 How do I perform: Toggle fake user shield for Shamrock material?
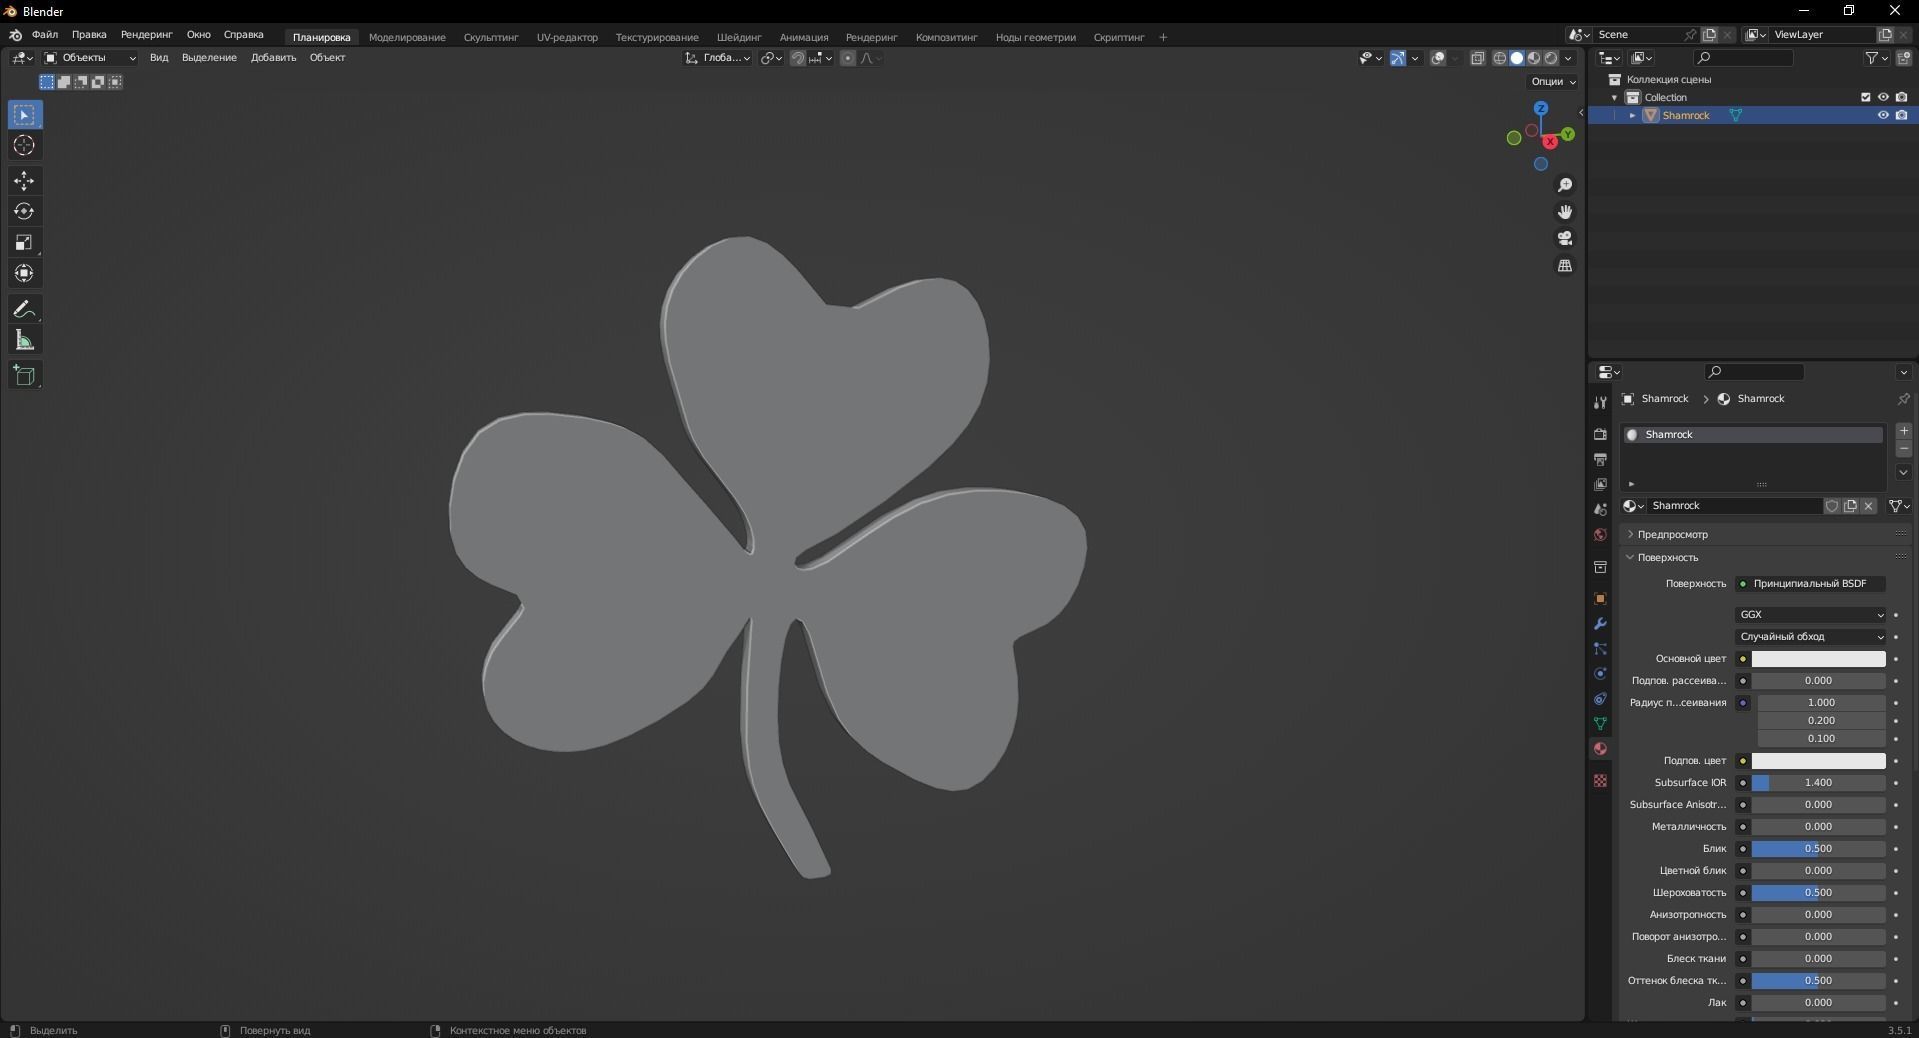click(1832, 506)
